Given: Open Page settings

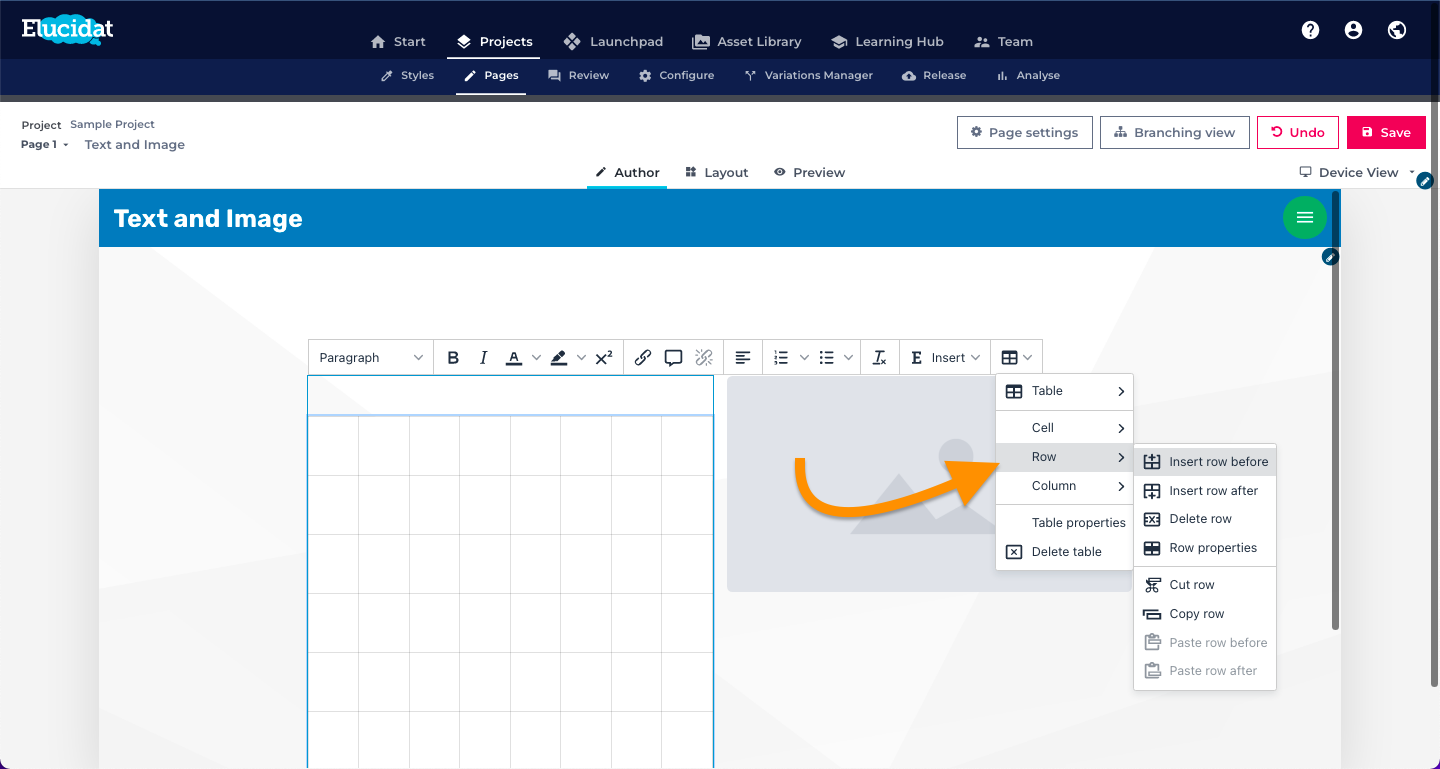Looking at the screenshot, I should 1024,132.
